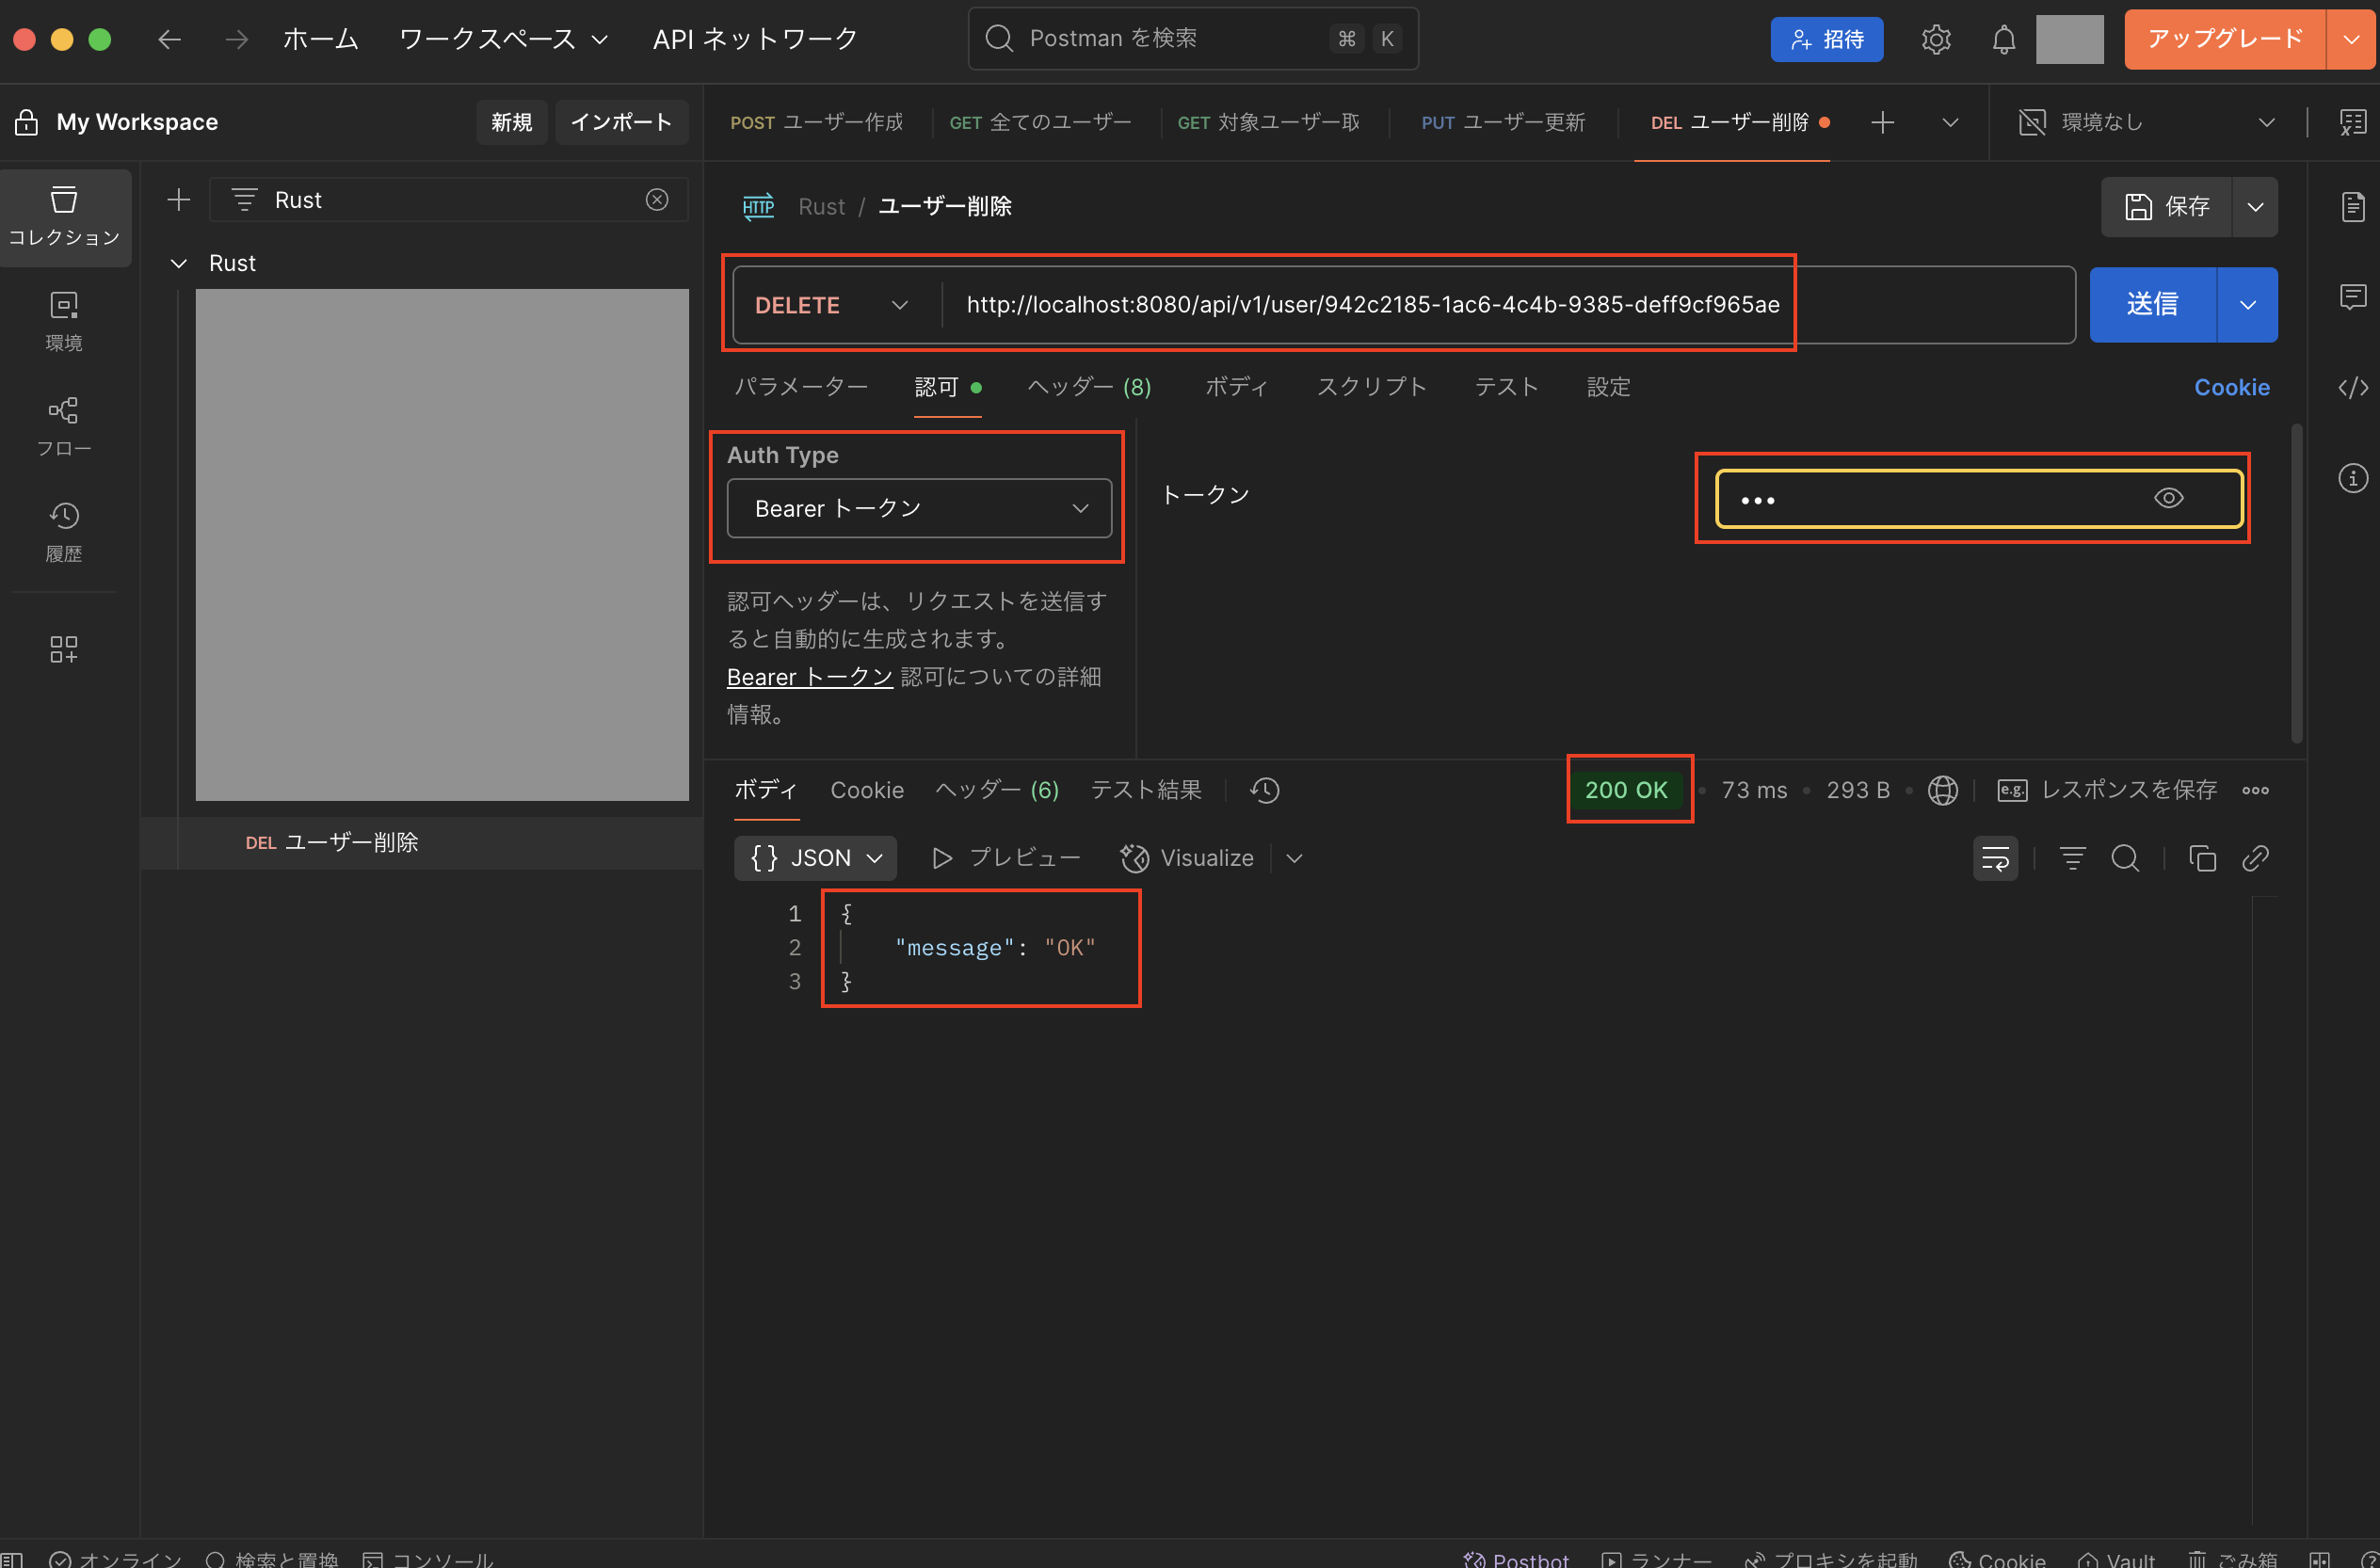This screenshot has height=1568, width=2380.
Task: Open the send options dropdown arrow
Action: [x=2247, y=305]
